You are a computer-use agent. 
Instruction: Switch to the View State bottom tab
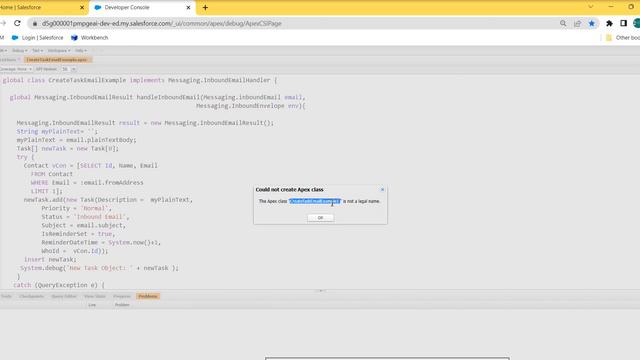(x=95, y=296)
